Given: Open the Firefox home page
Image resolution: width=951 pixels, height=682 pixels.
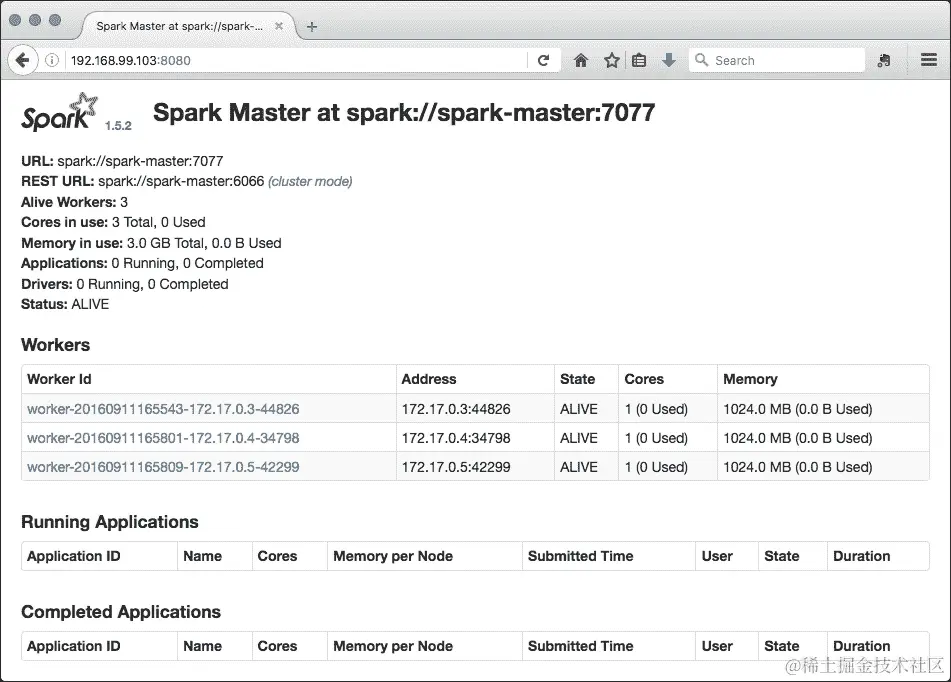Looking at the screenshot, I should pyautogui.click(x=581, y=60).
